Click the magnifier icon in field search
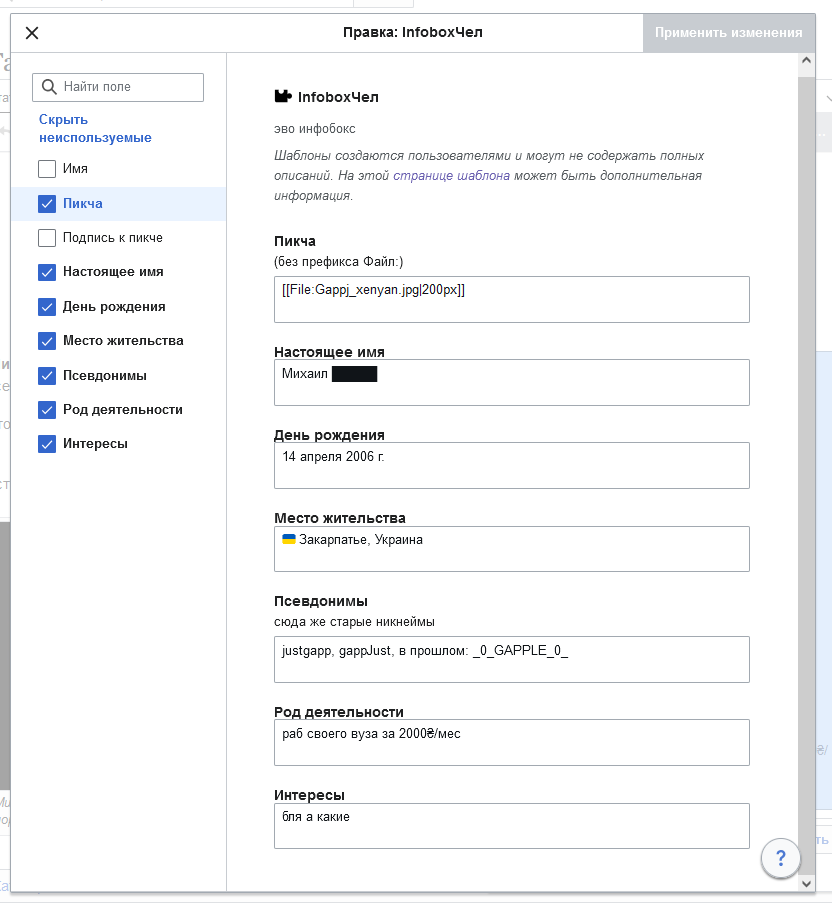 [x=49, y=87]
